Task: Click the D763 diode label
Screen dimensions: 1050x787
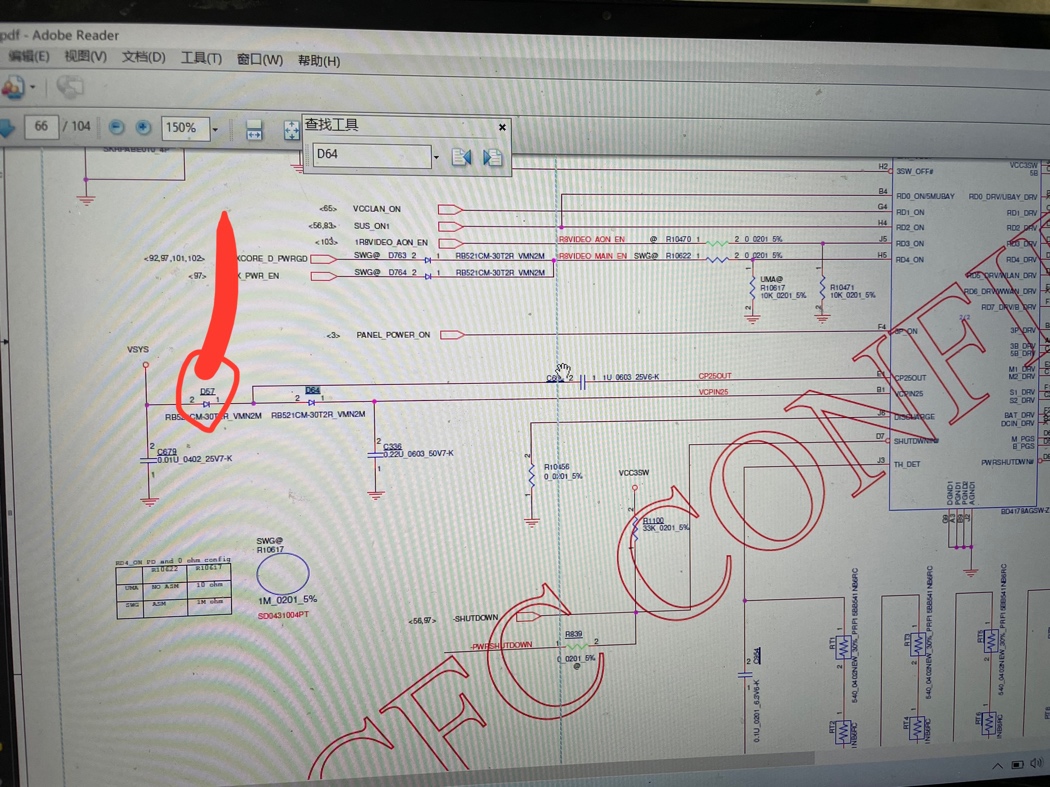Action: [397, 255]
